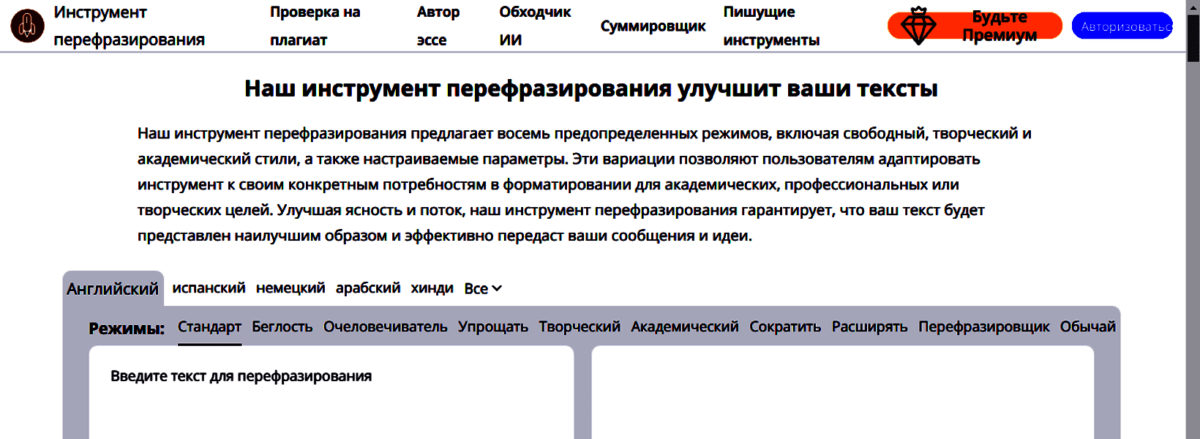Click Будьте Премиум button
Screen dimensions: 1200x439
[975, 25]
